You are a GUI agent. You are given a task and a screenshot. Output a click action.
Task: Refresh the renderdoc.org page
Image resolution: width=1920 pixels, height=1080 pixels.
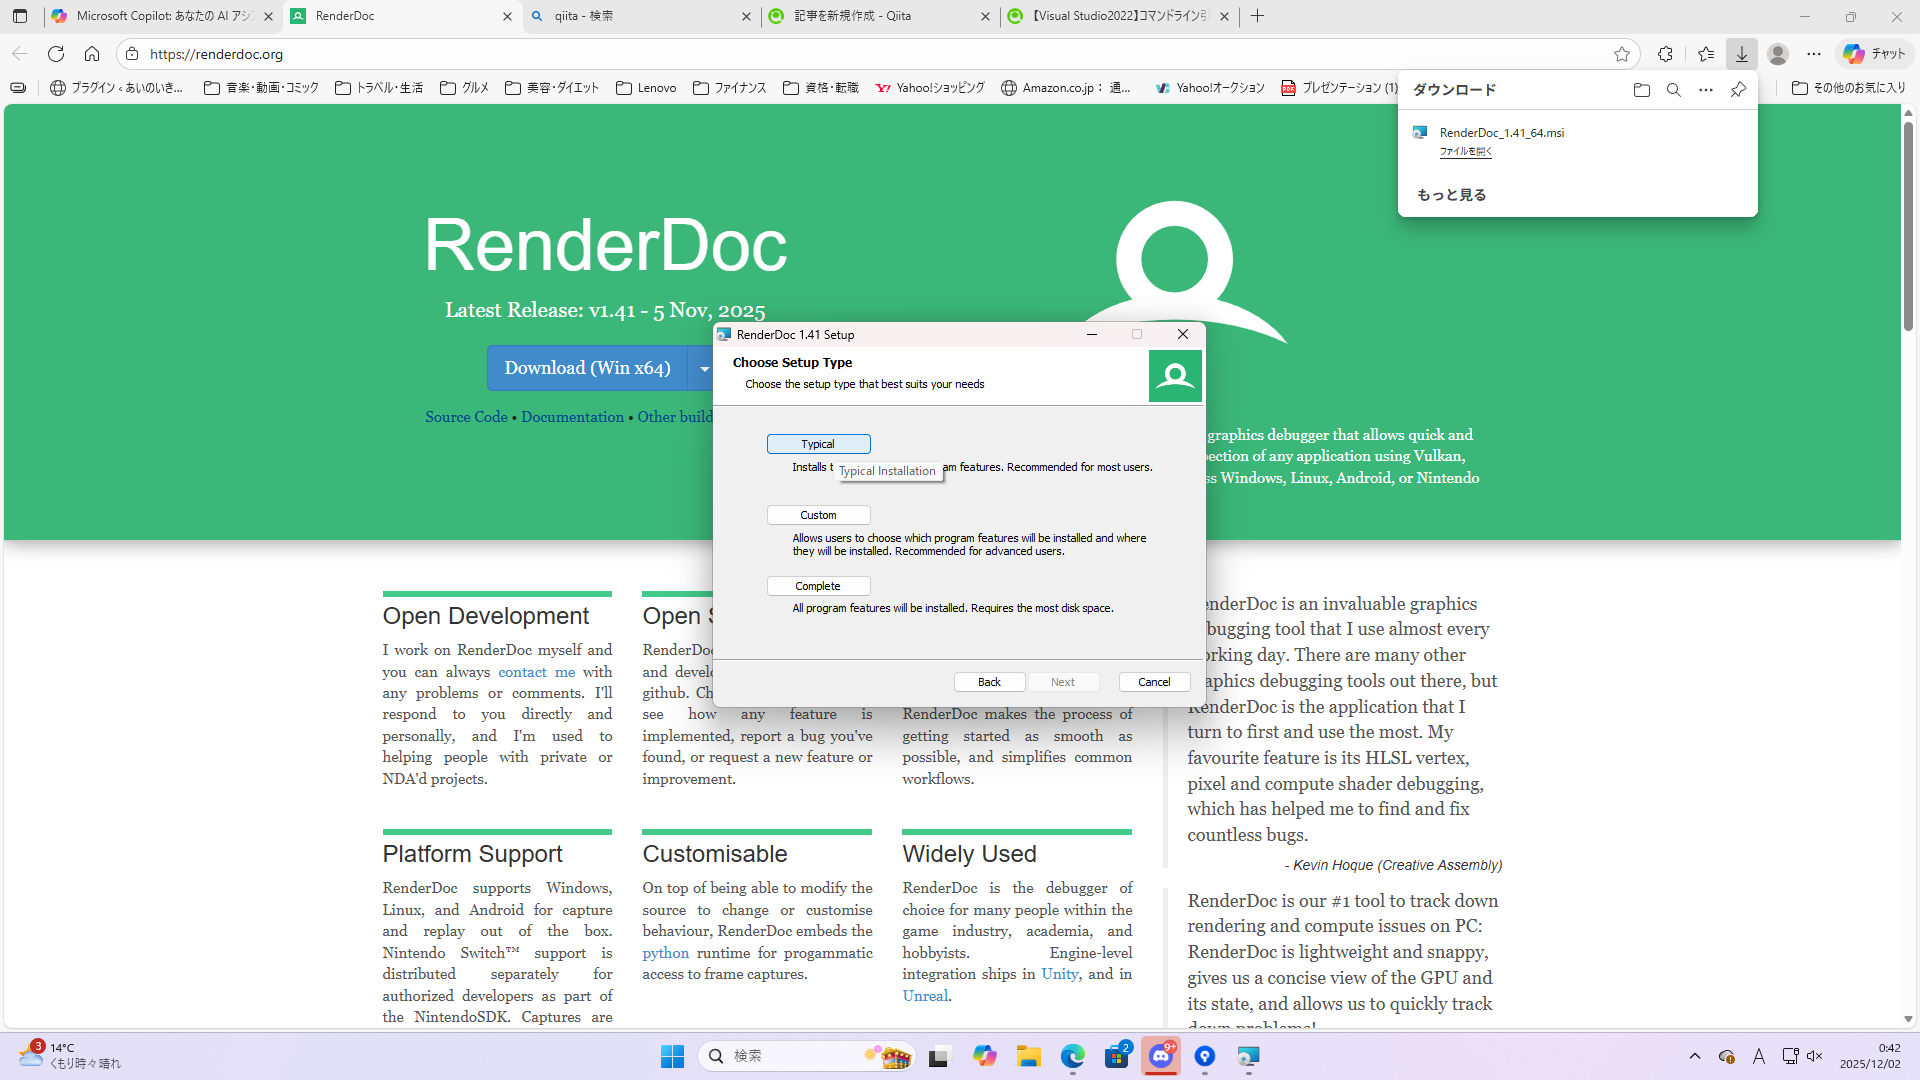coord(56,54)
